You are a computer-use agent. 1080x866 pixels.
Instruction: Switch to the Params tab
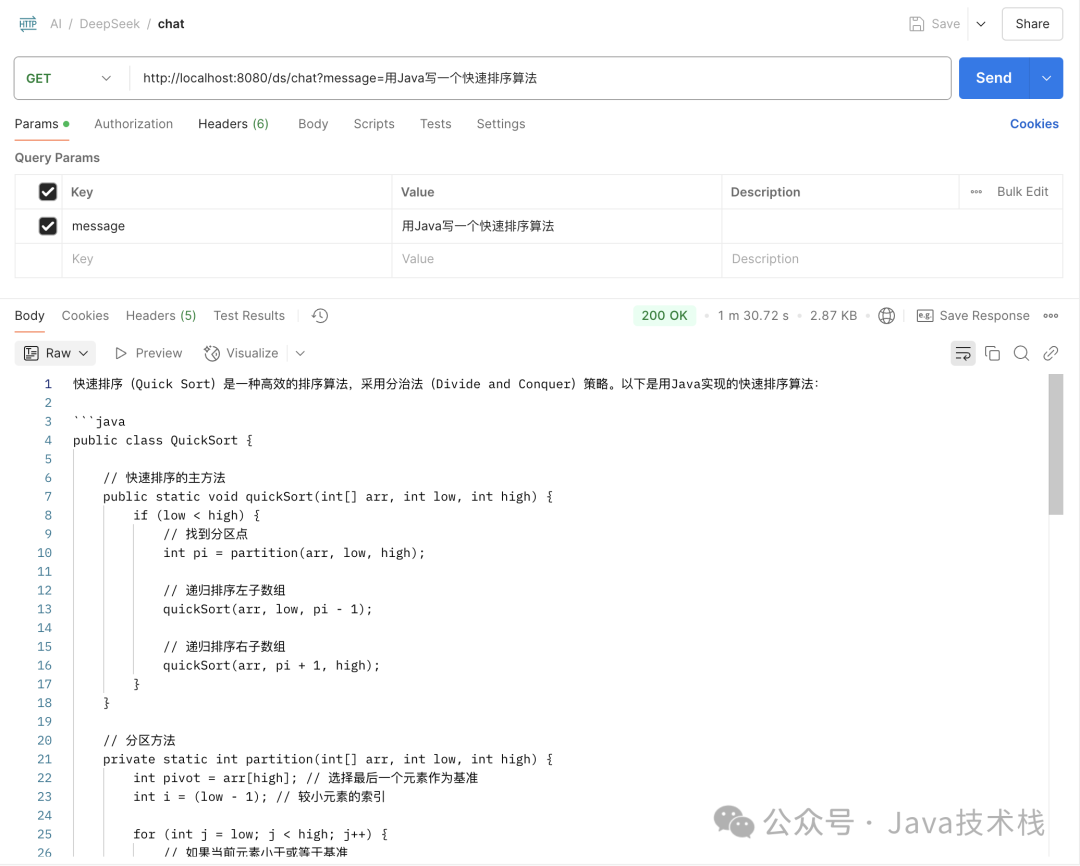[x=41, y=124]
